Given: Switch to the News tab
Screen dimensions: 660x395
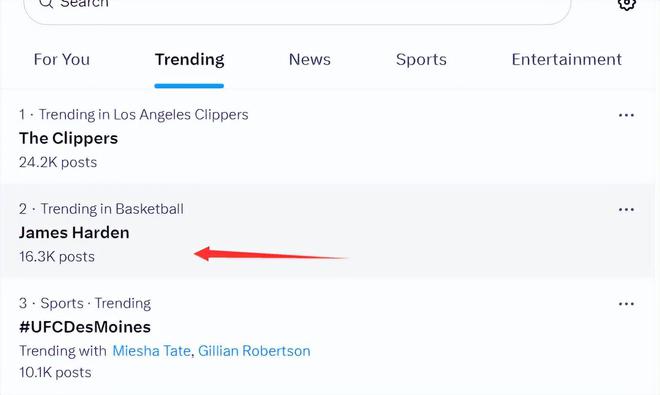Looking at the screenshot, I should tap(310, 59).
